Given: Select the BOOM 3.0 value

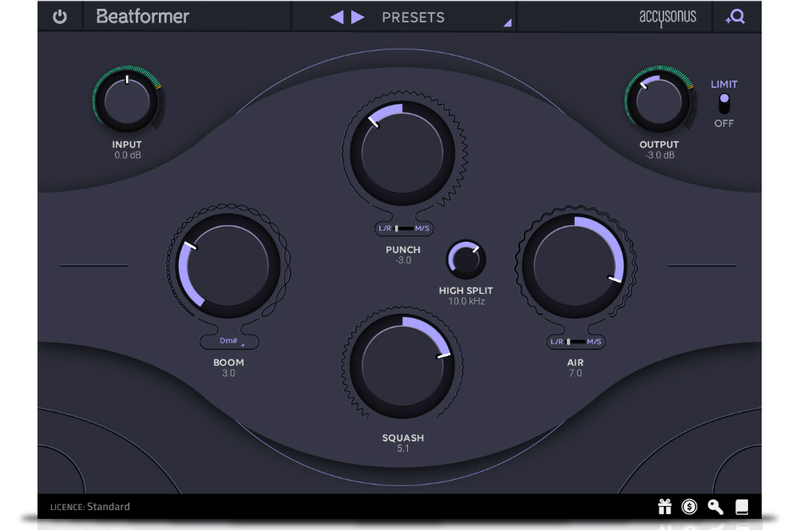Looking at the screenshot, I should (x=229, y=373).
